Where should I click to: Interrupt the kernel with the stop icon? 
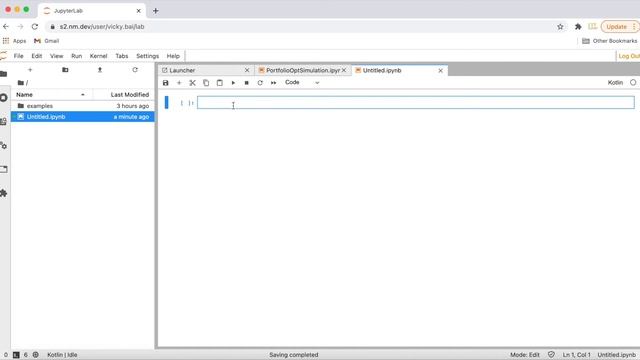click(247, 83)
